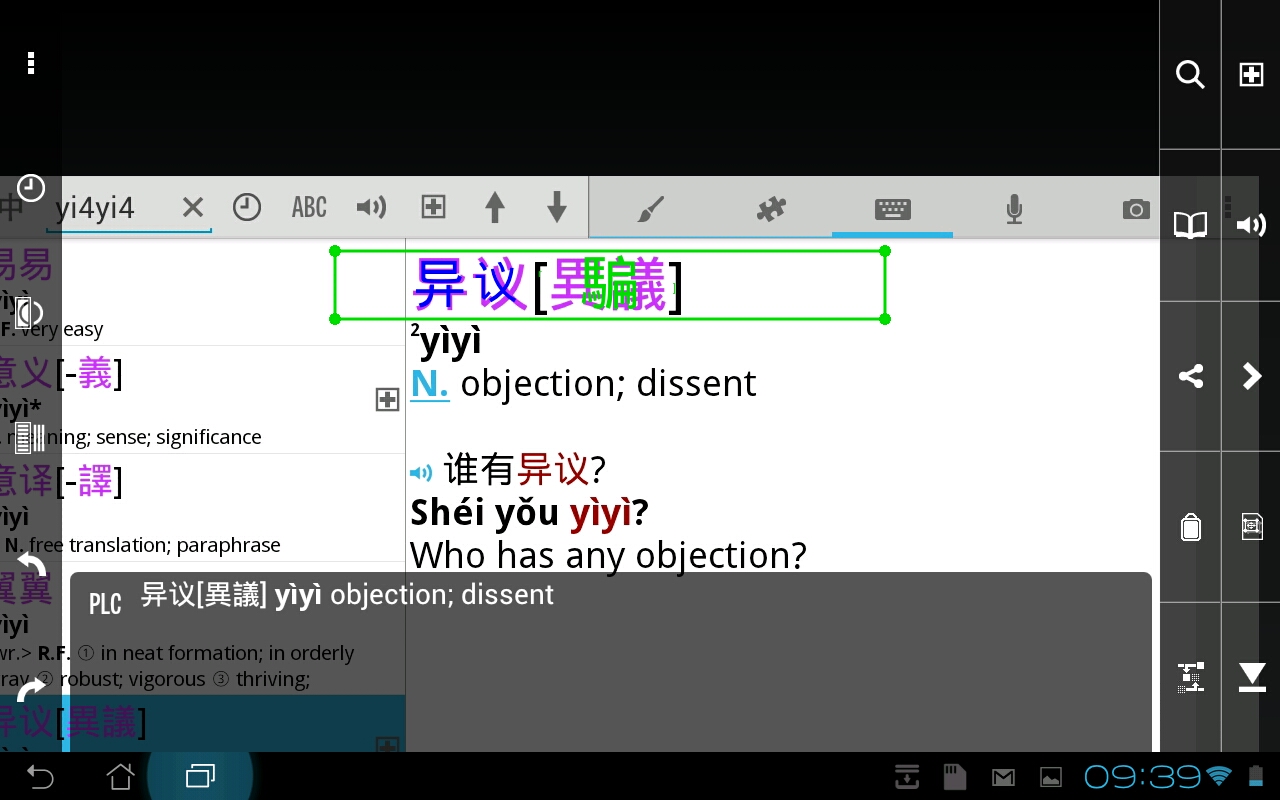Go to the next entry with down arrow
The image size is (1280, 800).
click(x=557, y=207)
